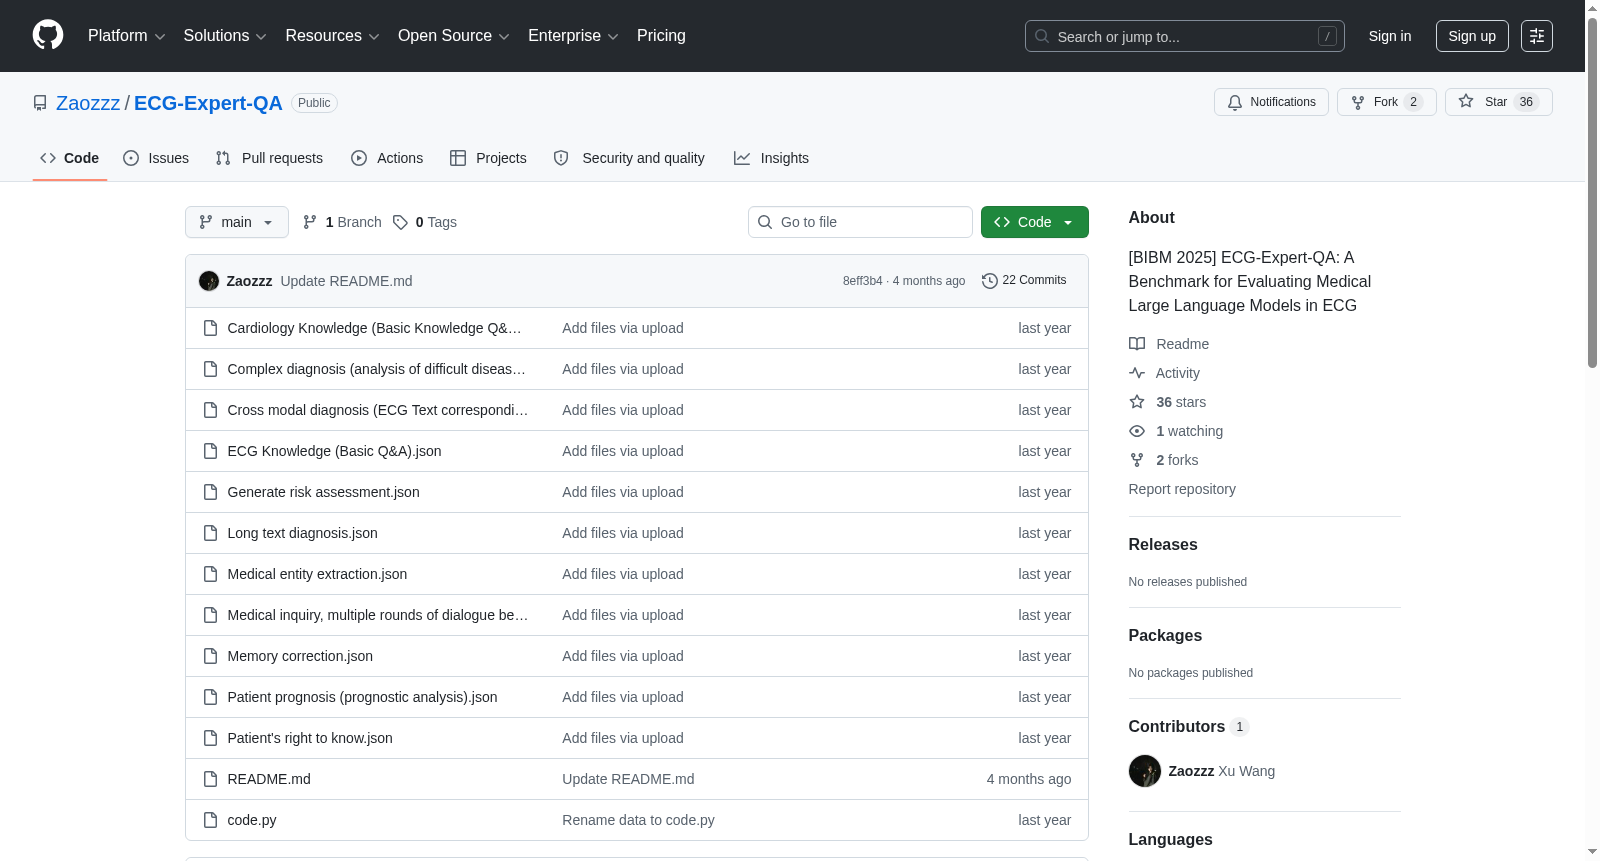This screenshot has width=1600, height=861.
Task: Click the GitHub logo icon
Action: click(x=48, y=36)
